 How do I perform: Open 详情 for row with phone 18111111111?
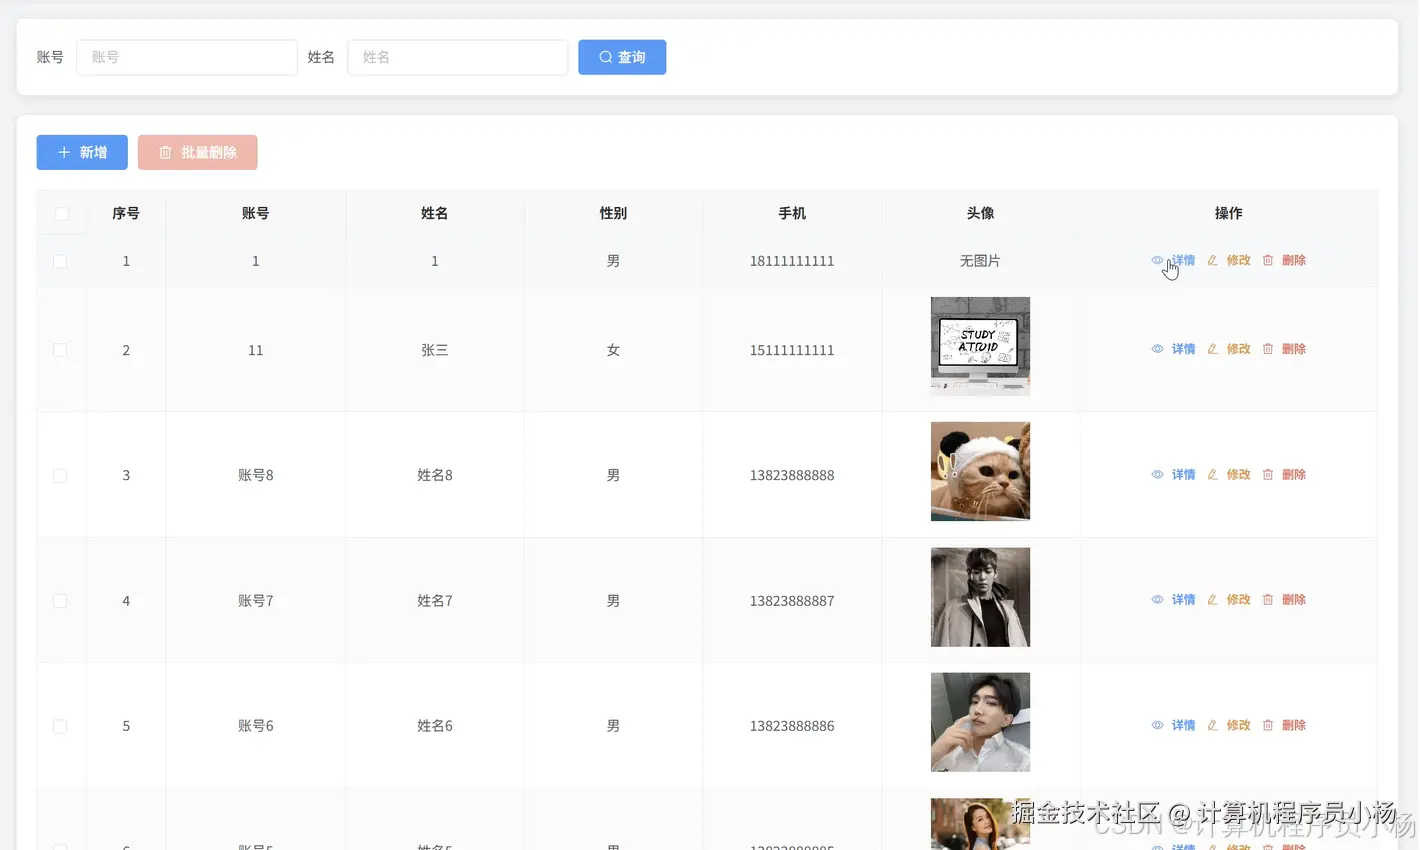1173,260
